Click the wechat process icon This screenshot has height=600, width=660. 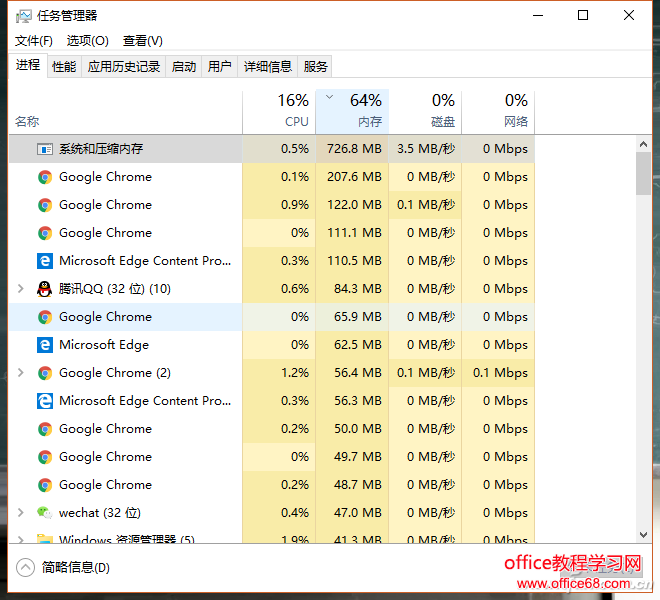45,513
